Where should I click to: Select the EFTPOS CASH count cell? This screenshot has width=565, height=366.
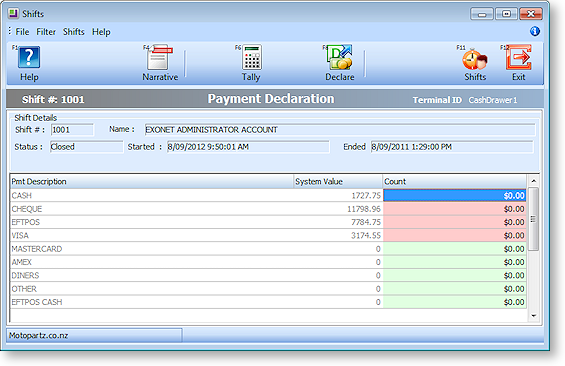(454, 302)
